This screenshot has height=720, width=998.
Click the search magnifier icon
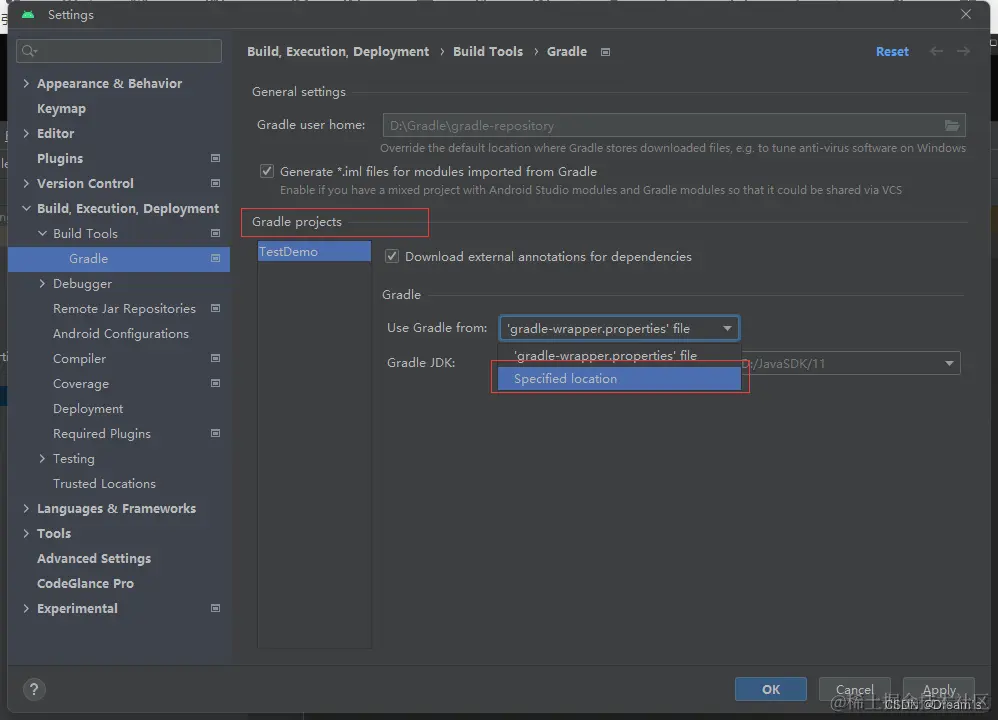tap(29, 51)
